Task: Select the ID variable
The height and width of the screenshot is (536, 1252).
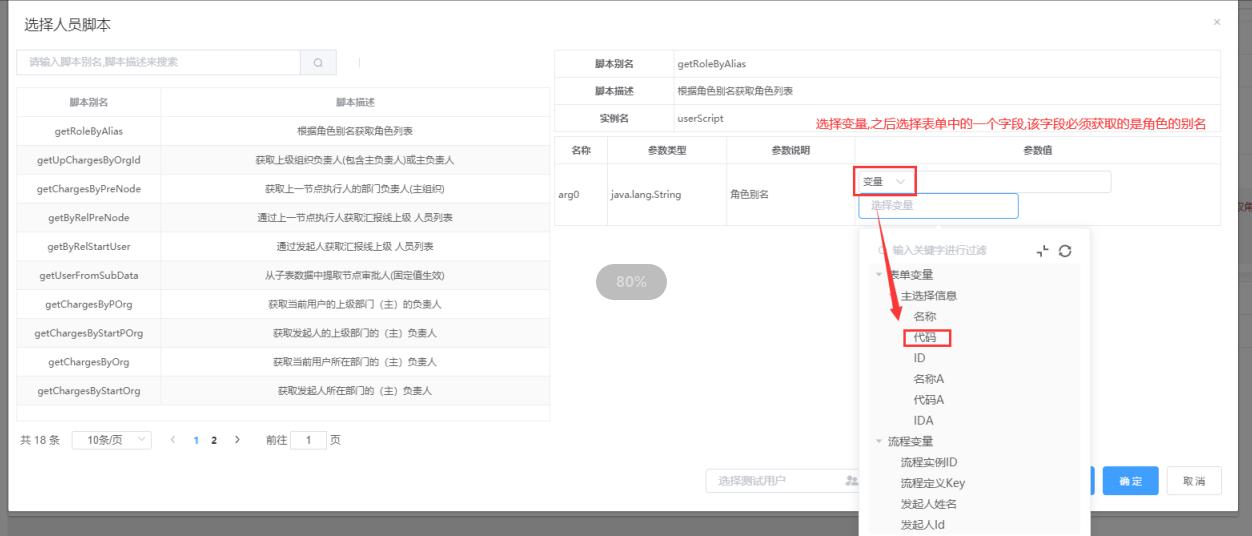Action: tap(920, 358)
